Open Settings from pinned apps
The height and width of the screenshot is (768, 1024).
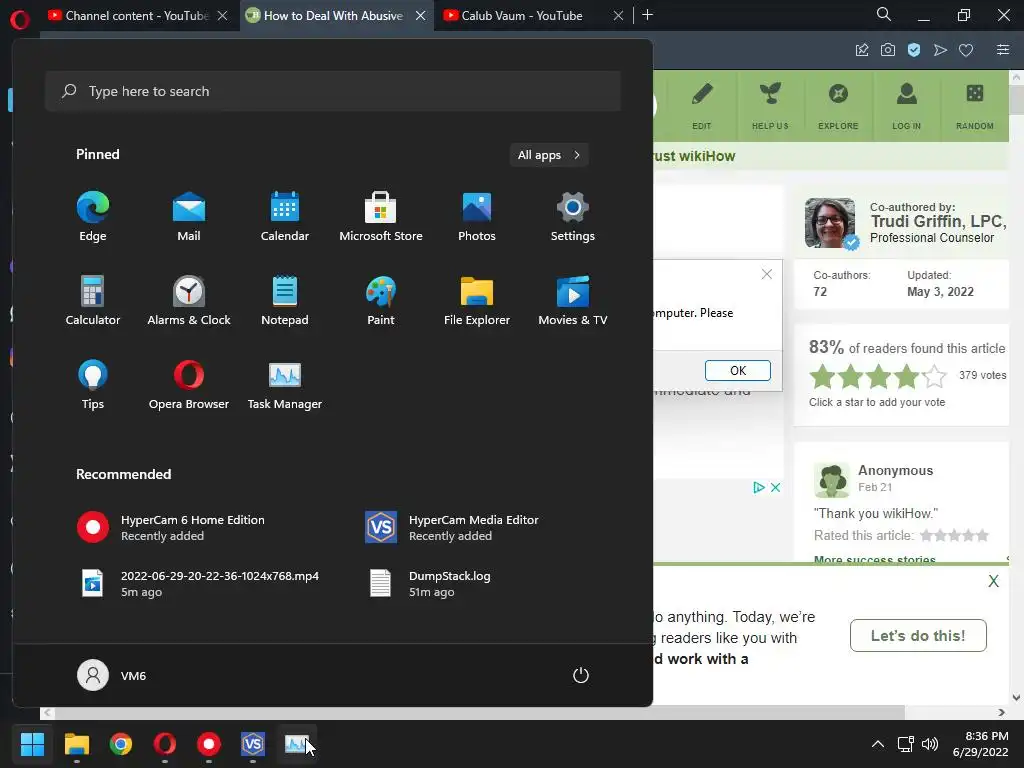(x=573, y=217)
